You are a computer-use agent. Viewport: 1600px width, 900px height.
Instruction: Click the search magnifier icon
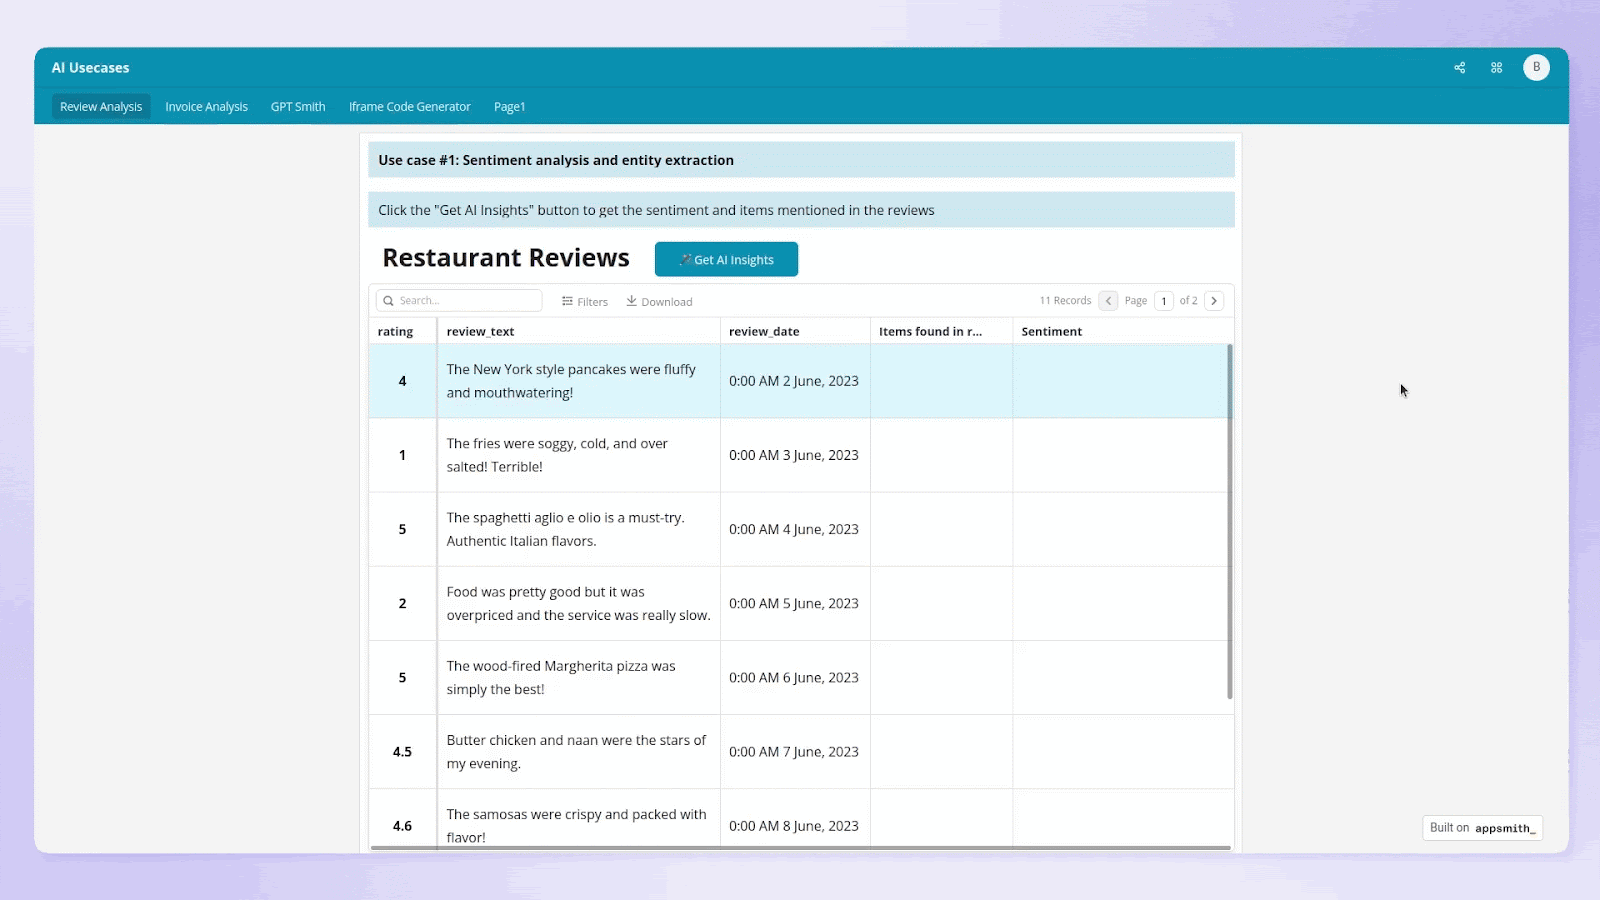(388, 300)
